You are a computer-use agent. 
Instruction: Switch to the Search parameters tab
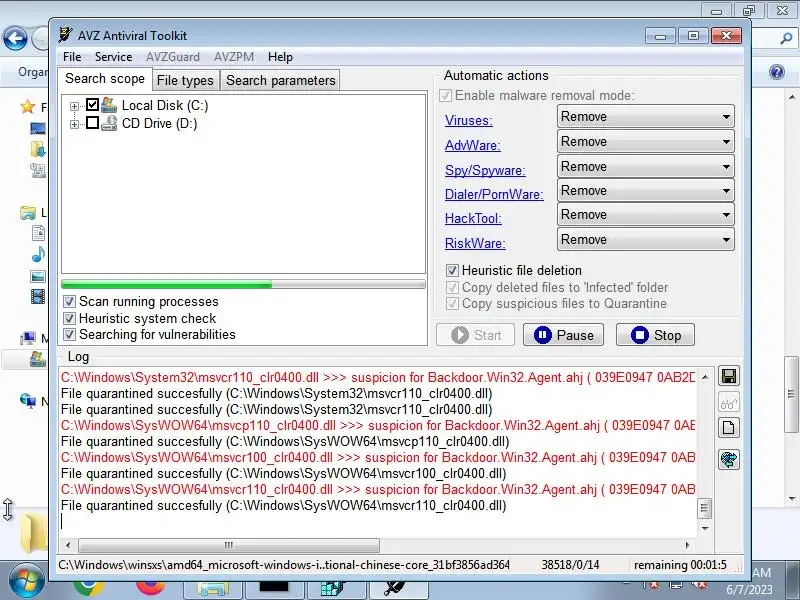click(x=281, y=80)
